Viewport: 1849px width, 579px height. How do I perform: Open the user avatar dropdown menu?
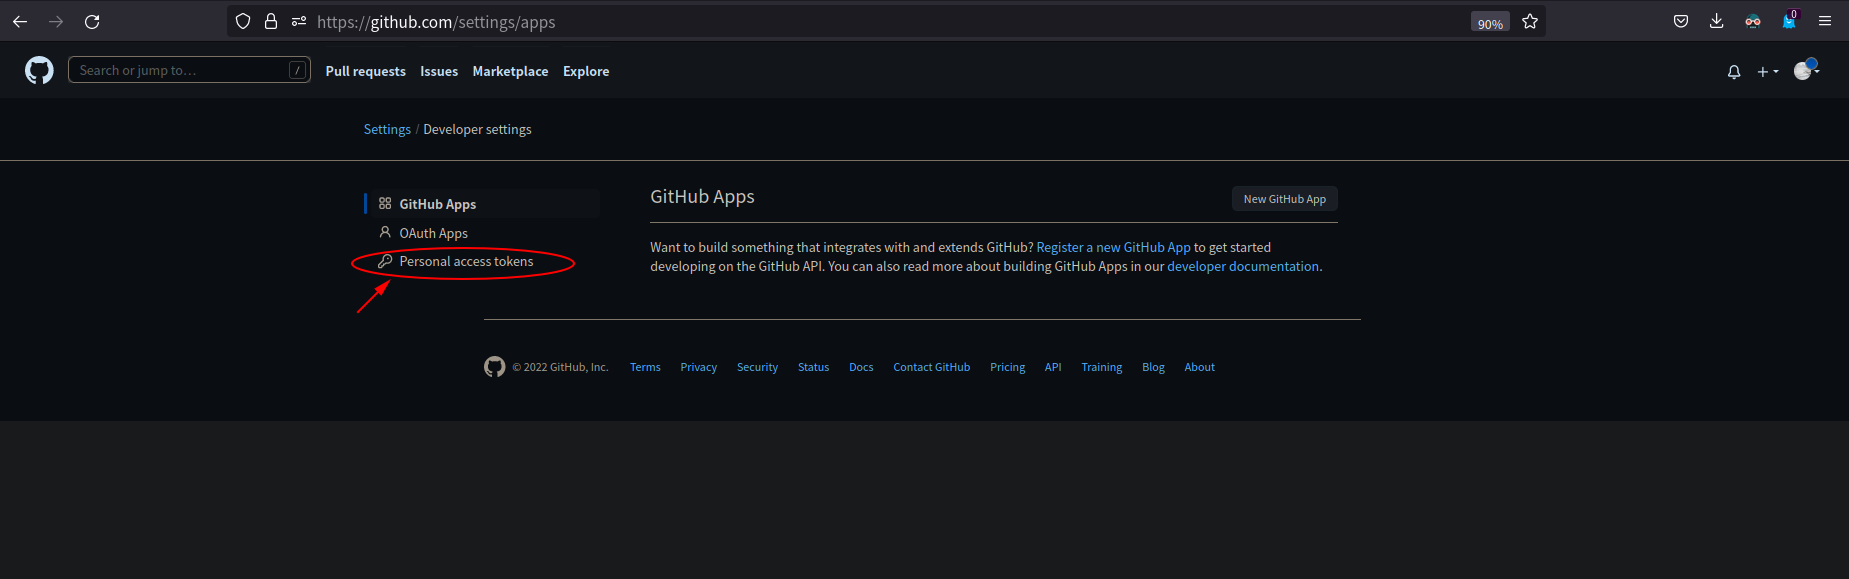(x=1807, y=70)
